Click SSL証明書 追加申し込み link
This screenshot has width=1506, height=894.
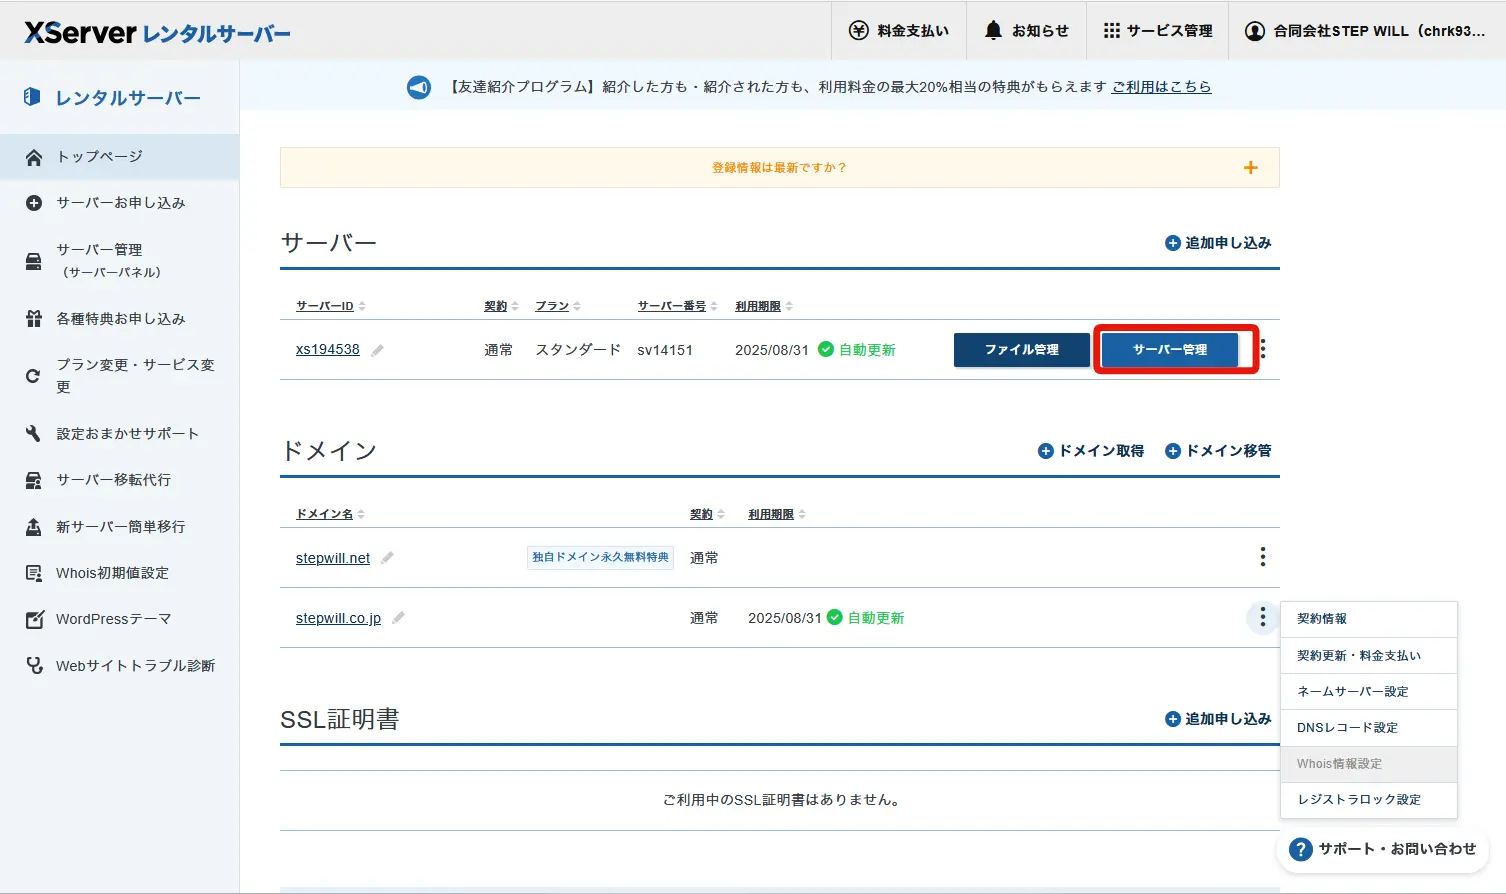(1218, 719)
